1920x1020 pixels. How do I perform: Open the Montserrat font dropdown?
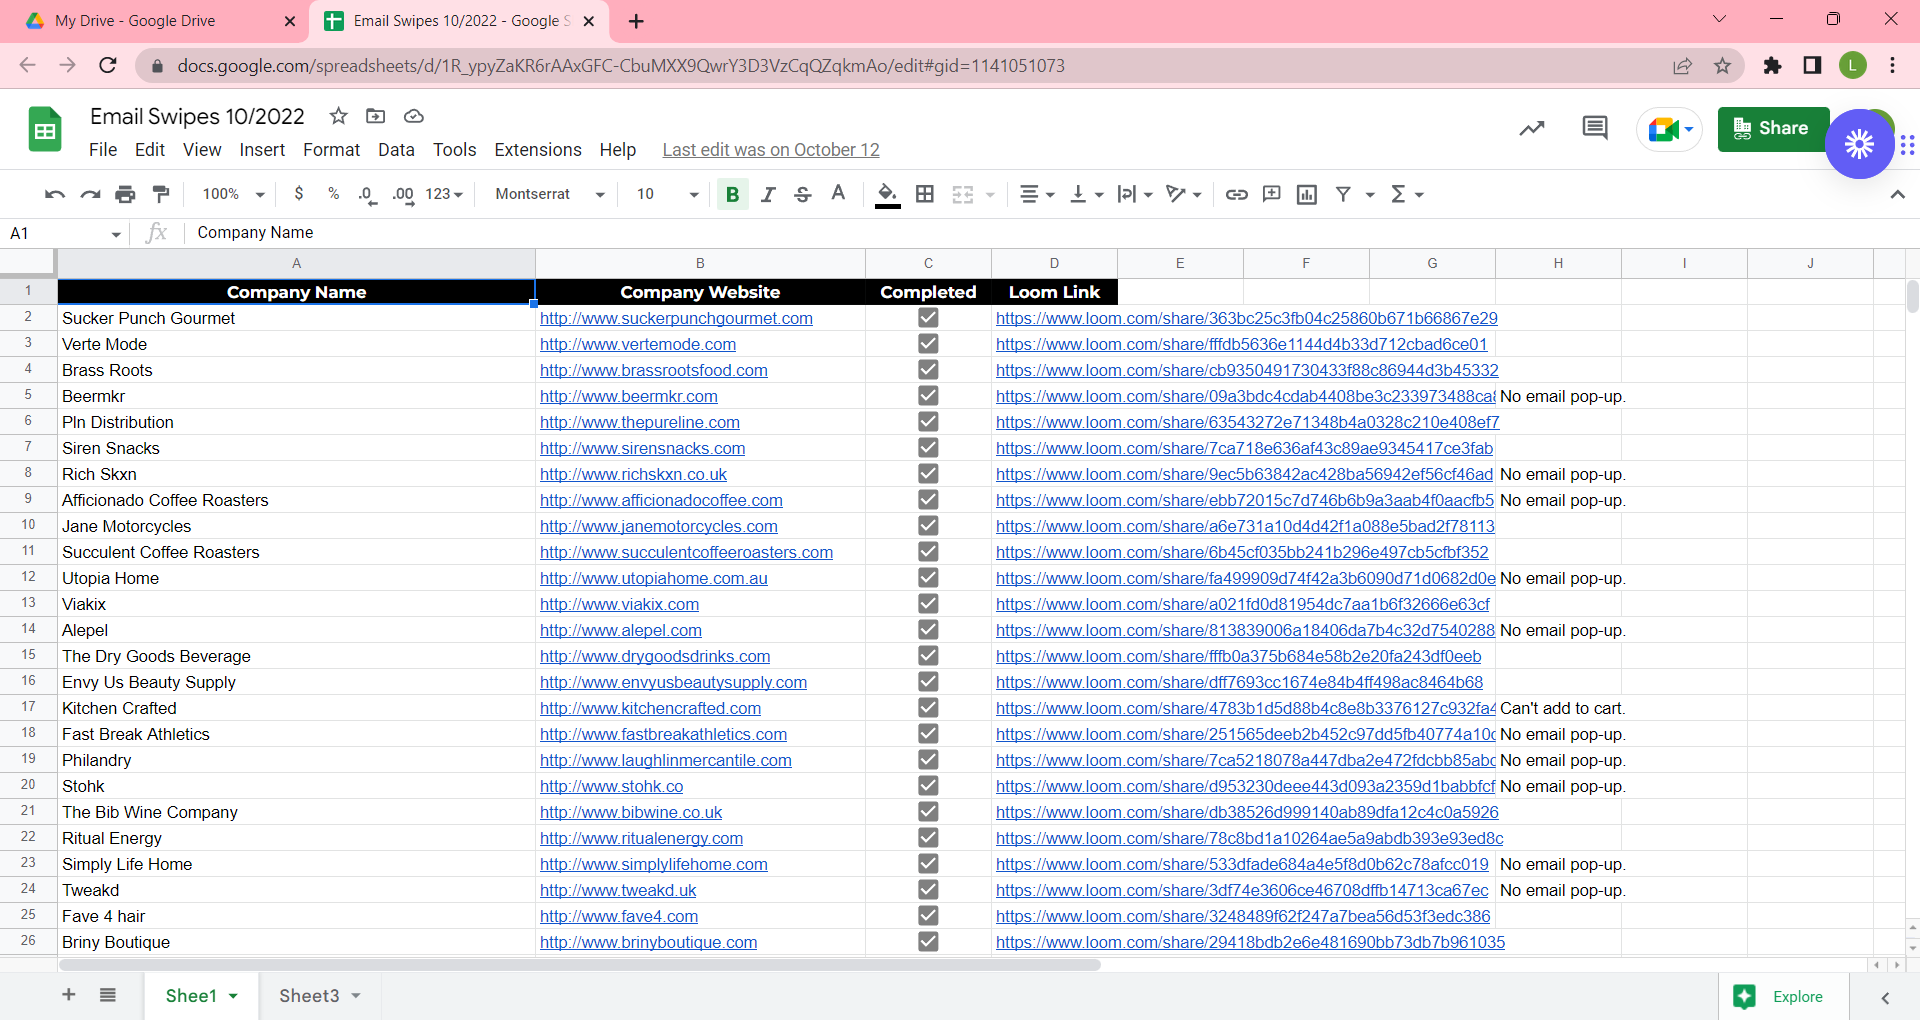click(550, 194)
